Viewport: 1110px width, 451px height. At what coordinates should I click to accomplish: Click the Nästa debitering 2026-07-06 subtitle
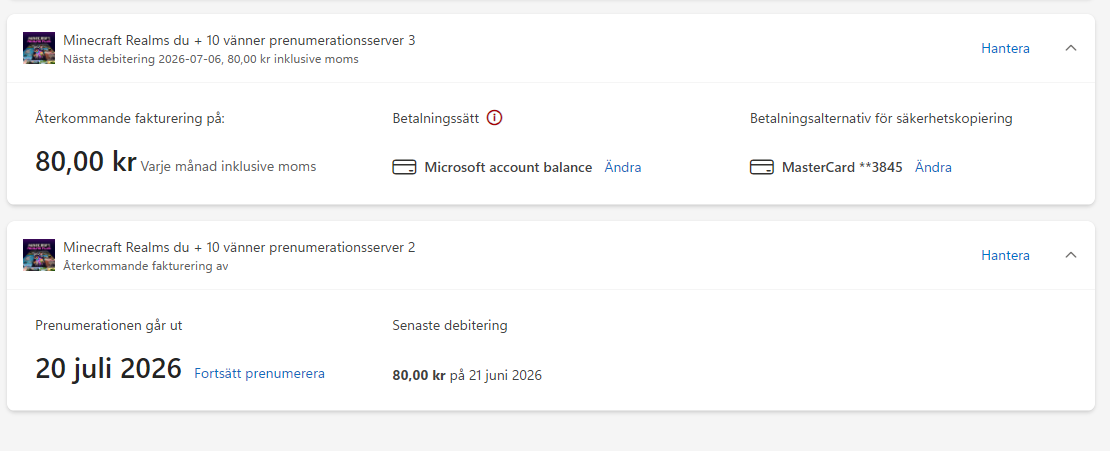tap(211, 59)
